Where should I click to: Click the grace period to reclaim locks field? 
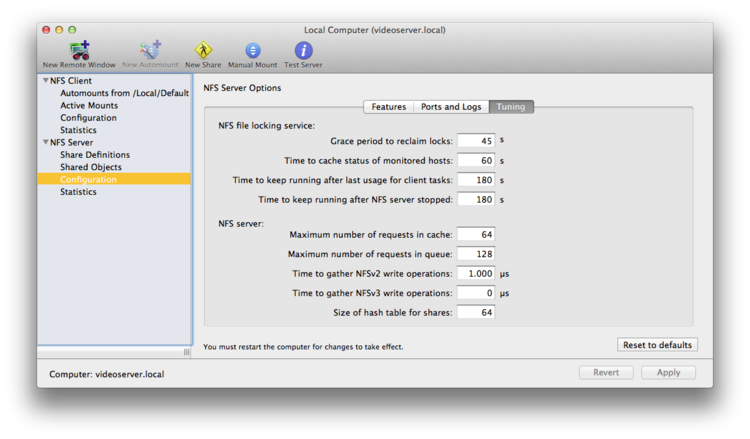click(476, 141)
